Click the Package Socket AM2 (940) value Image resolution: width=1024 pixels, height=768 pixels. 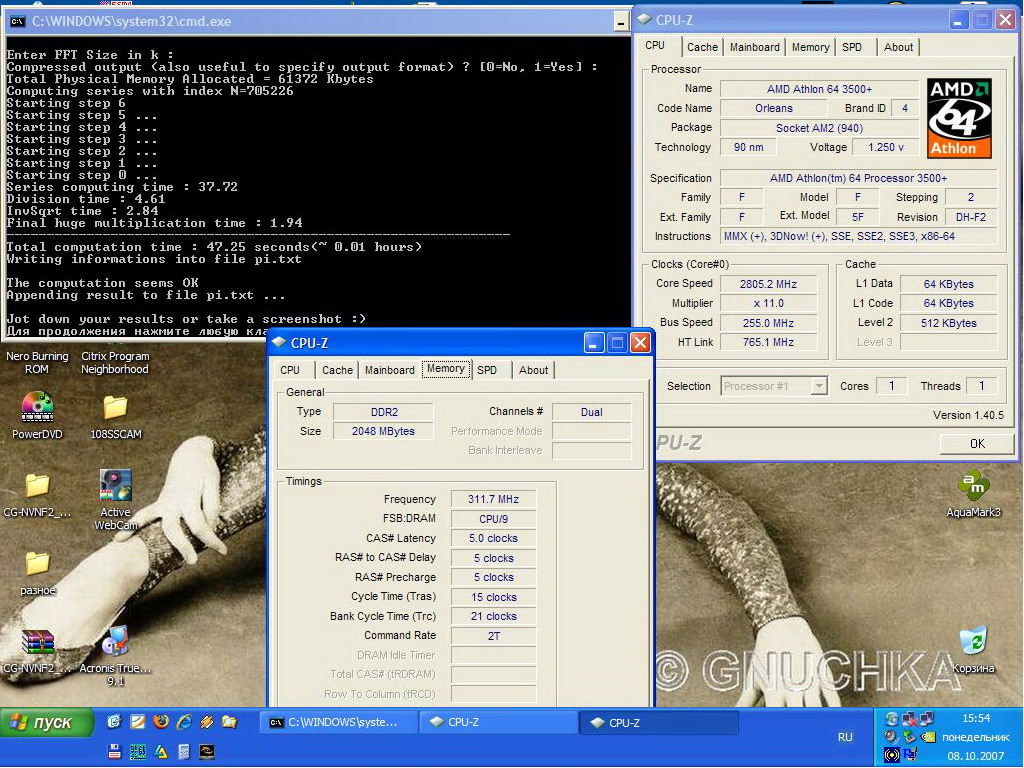pyautogui.click(x=819, y=128)
